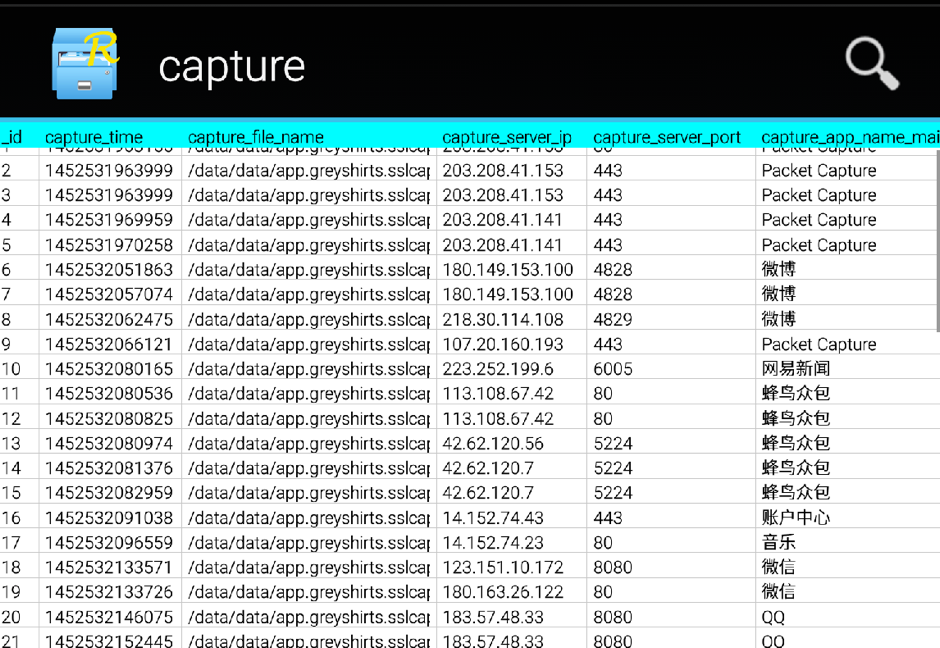Select the capture_server_port column header
The height and width of the screenshot is (648, 940).
pos(667,137)
